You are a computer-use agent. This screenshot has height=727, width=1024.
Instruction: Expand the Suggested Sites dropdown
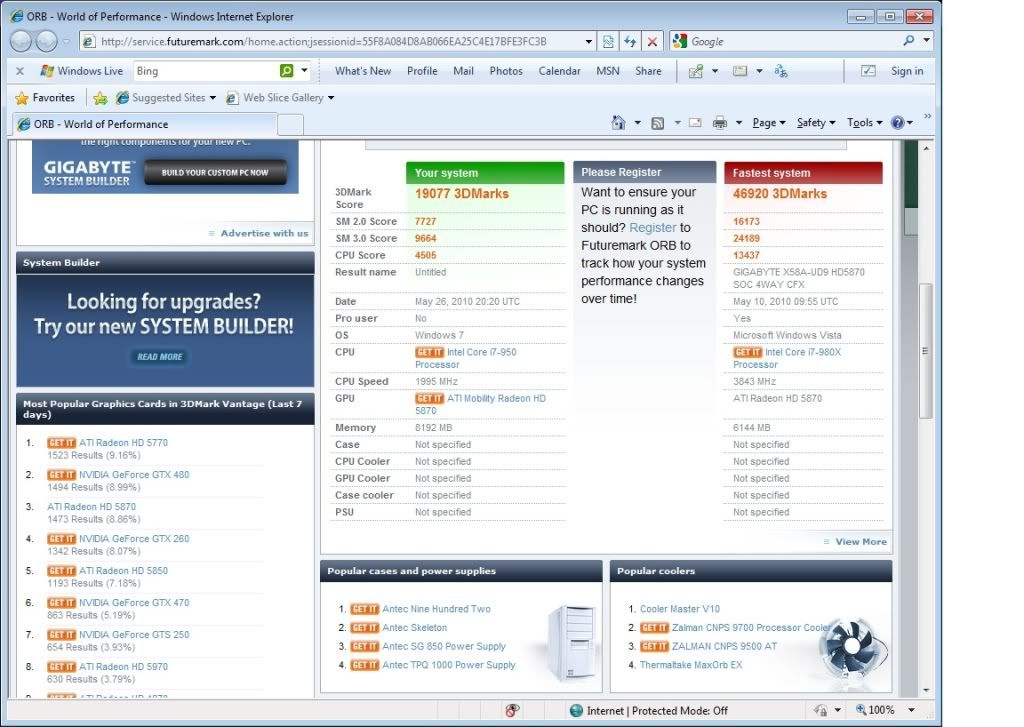(213, 98)
